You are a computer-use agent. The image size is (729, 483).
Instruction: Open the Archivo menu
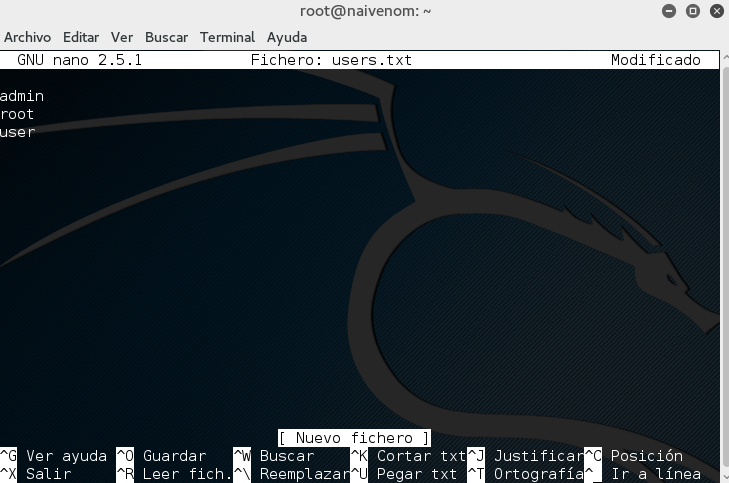27,37
